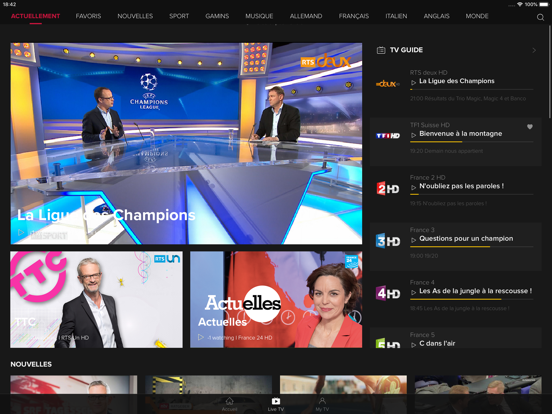This screenshot has height=414, width=552.
Task: Open the TV Guide calendar icon
Action: click(x=381, y=50)
